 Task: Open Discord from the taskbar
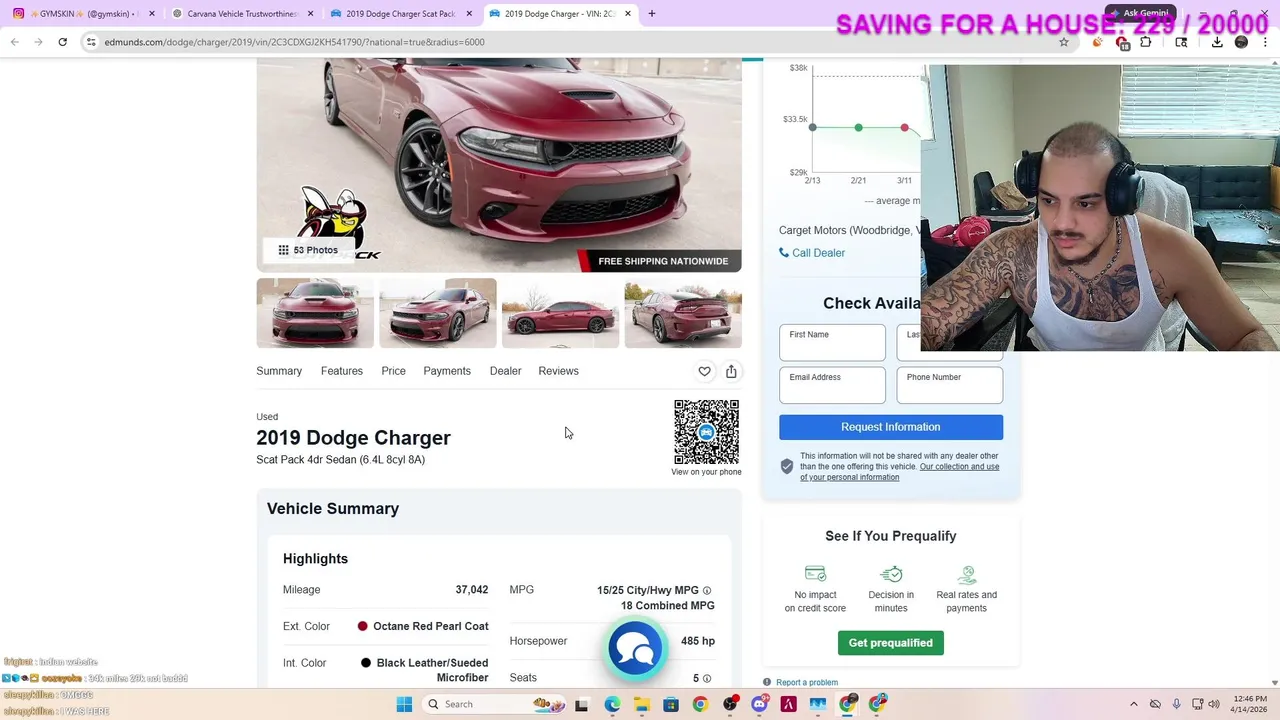coord(759,704)
